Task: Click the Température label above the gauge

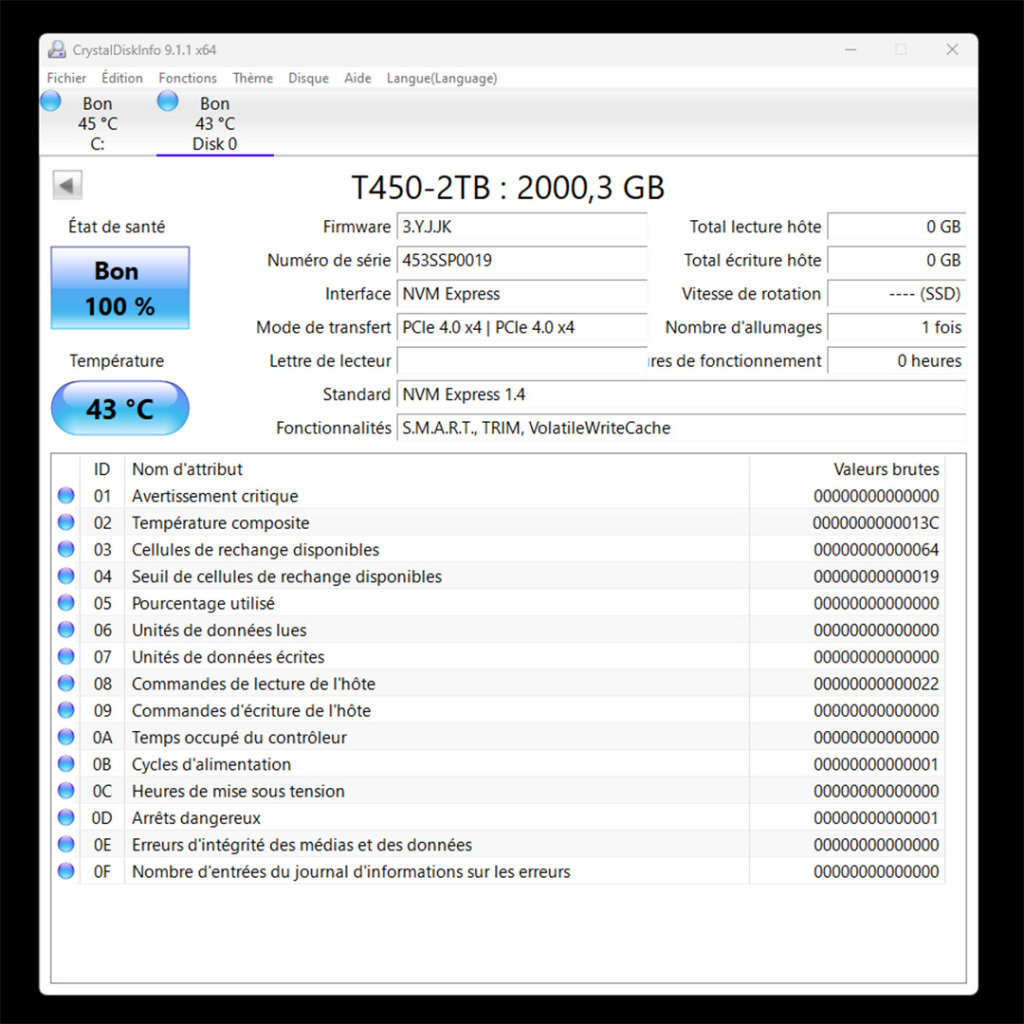Action: pos(117,360)
